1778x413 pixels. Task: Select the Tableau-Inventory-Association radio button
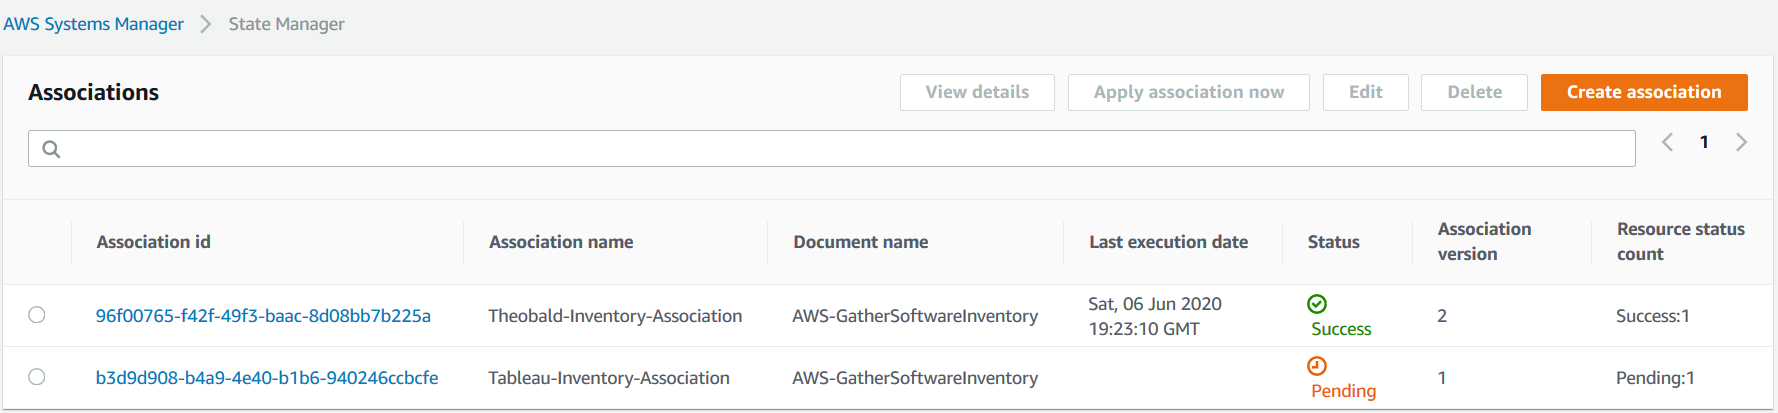[x=37, y=377]
